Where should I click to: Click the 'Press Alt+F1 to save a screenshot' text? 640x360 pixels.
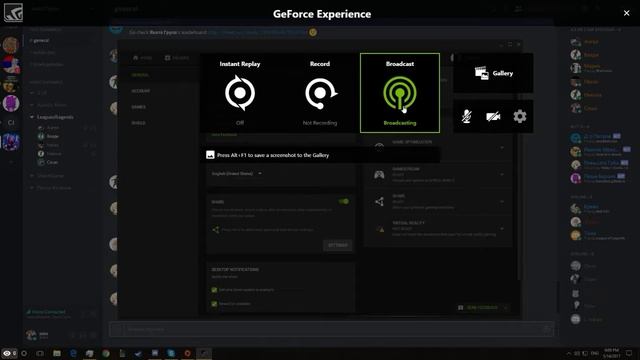tap(273, 155)
